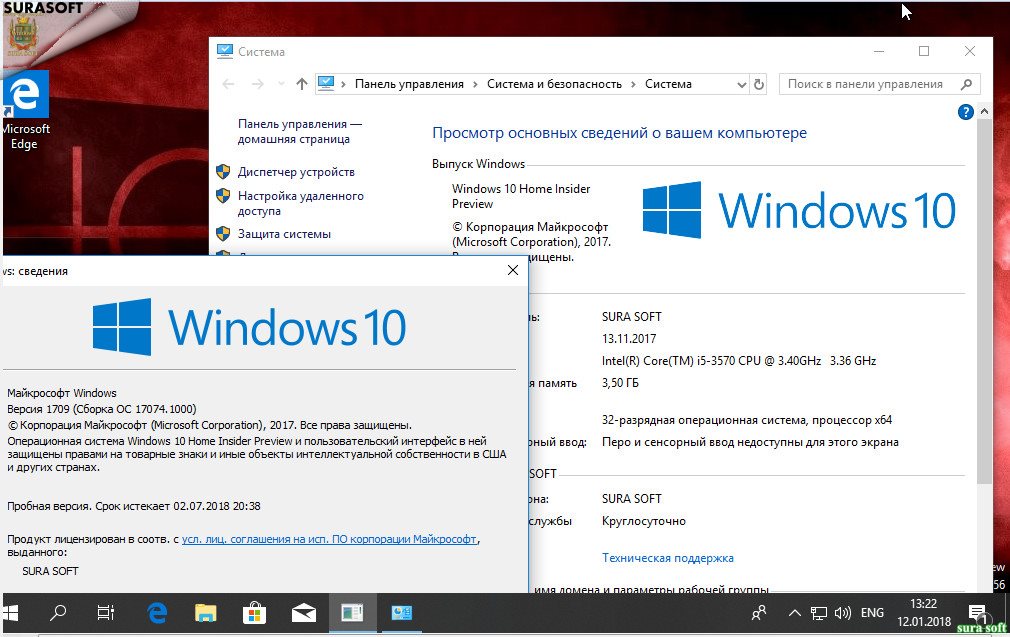The width and height of the screenshot is (1010, 637).
Task: Open Mail app from taskbar
Action: pos(303,613)
